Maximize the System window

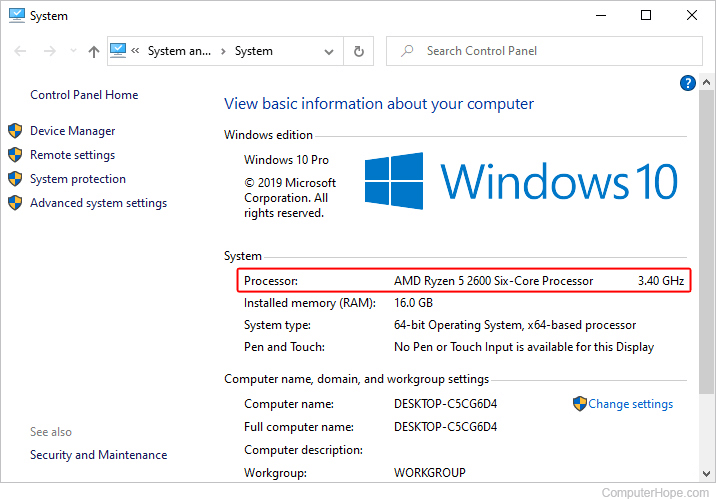(x=646, y=16)
